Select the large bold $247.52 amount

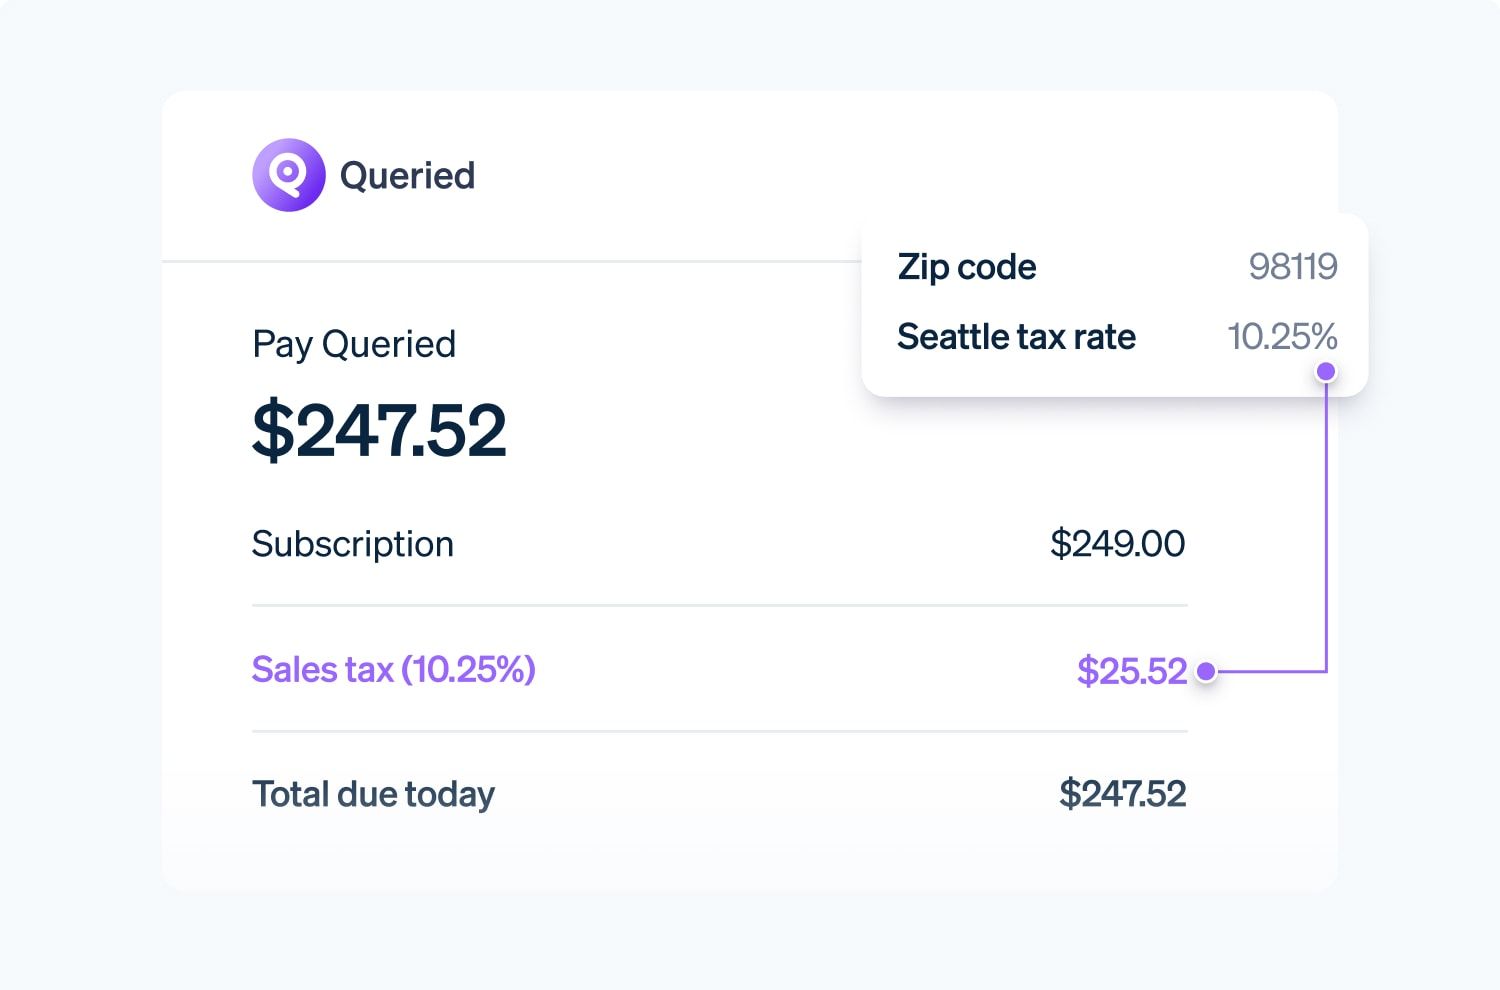tap(379, 431)
